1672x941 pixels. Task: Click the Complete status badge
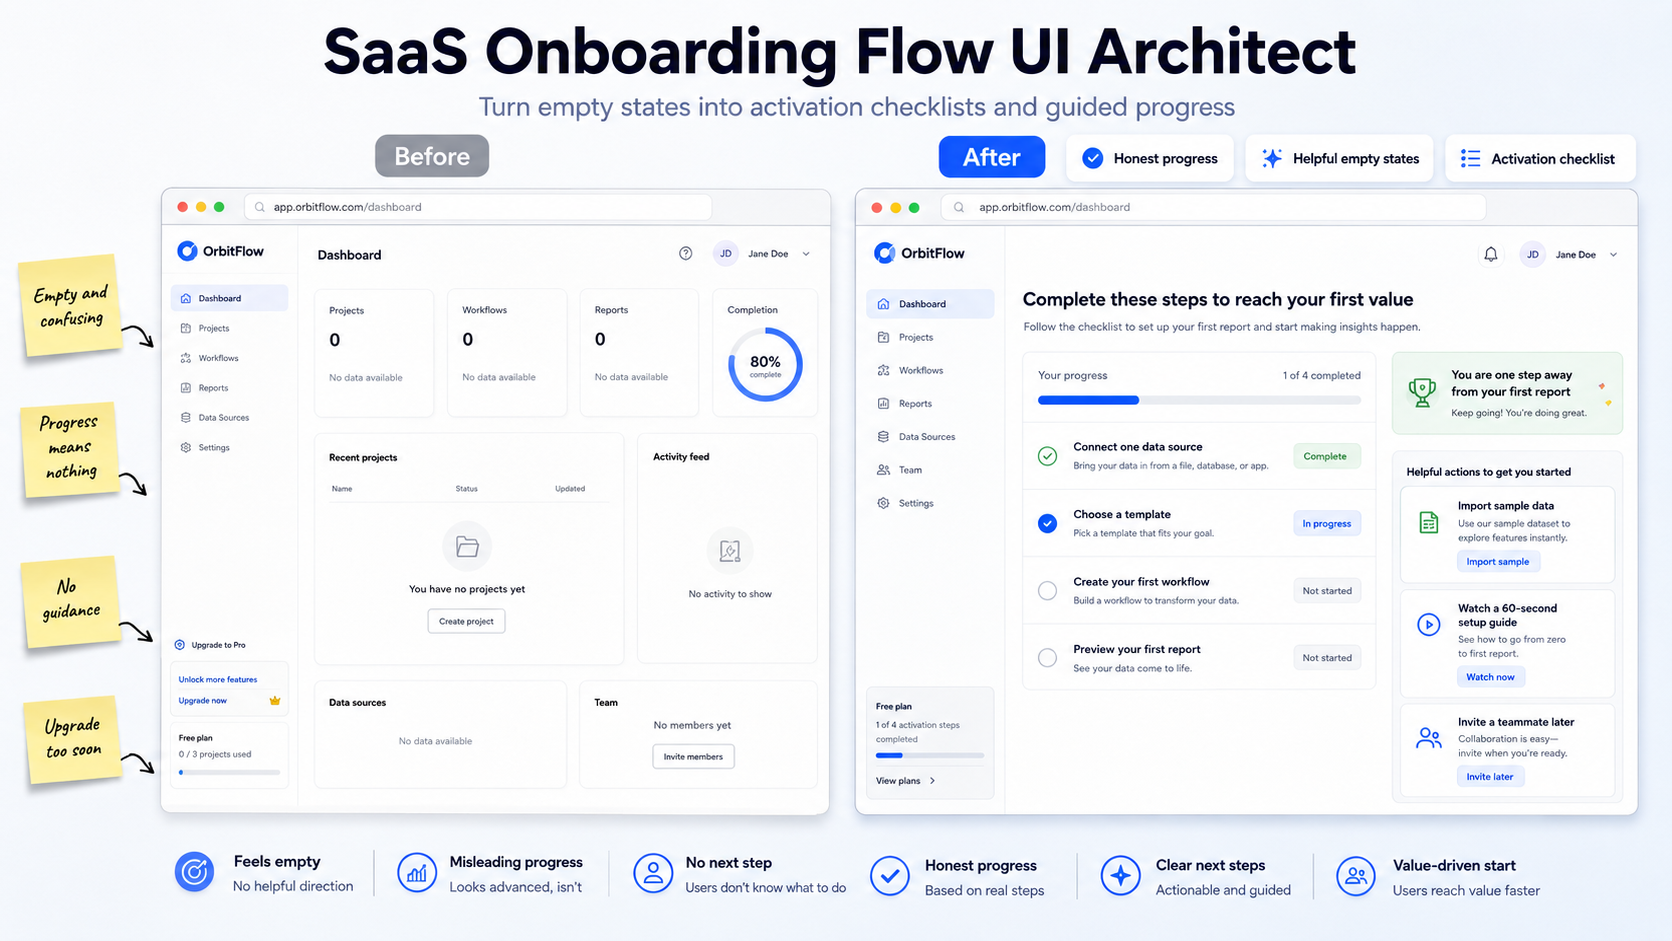tap(1326, 456)
